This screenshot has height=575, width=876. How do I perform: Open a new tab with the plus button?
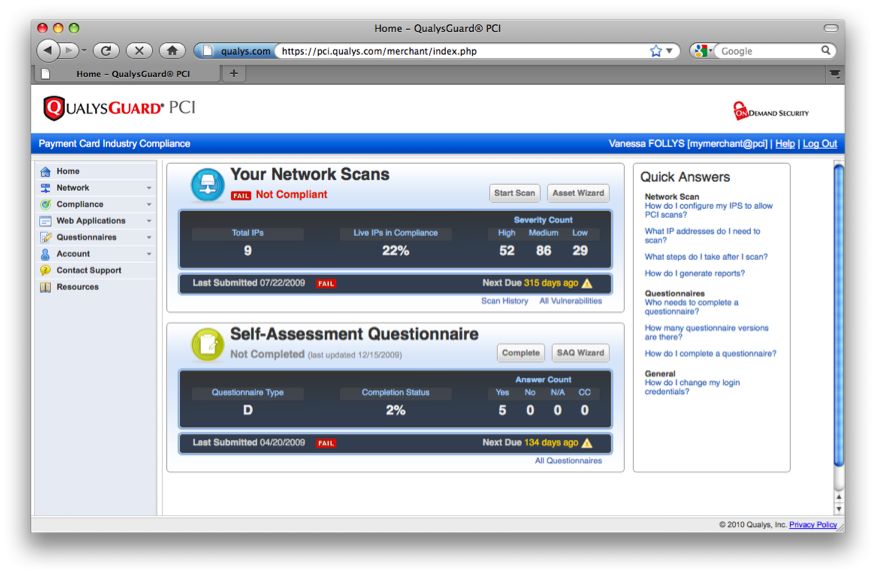pos(234,73)
